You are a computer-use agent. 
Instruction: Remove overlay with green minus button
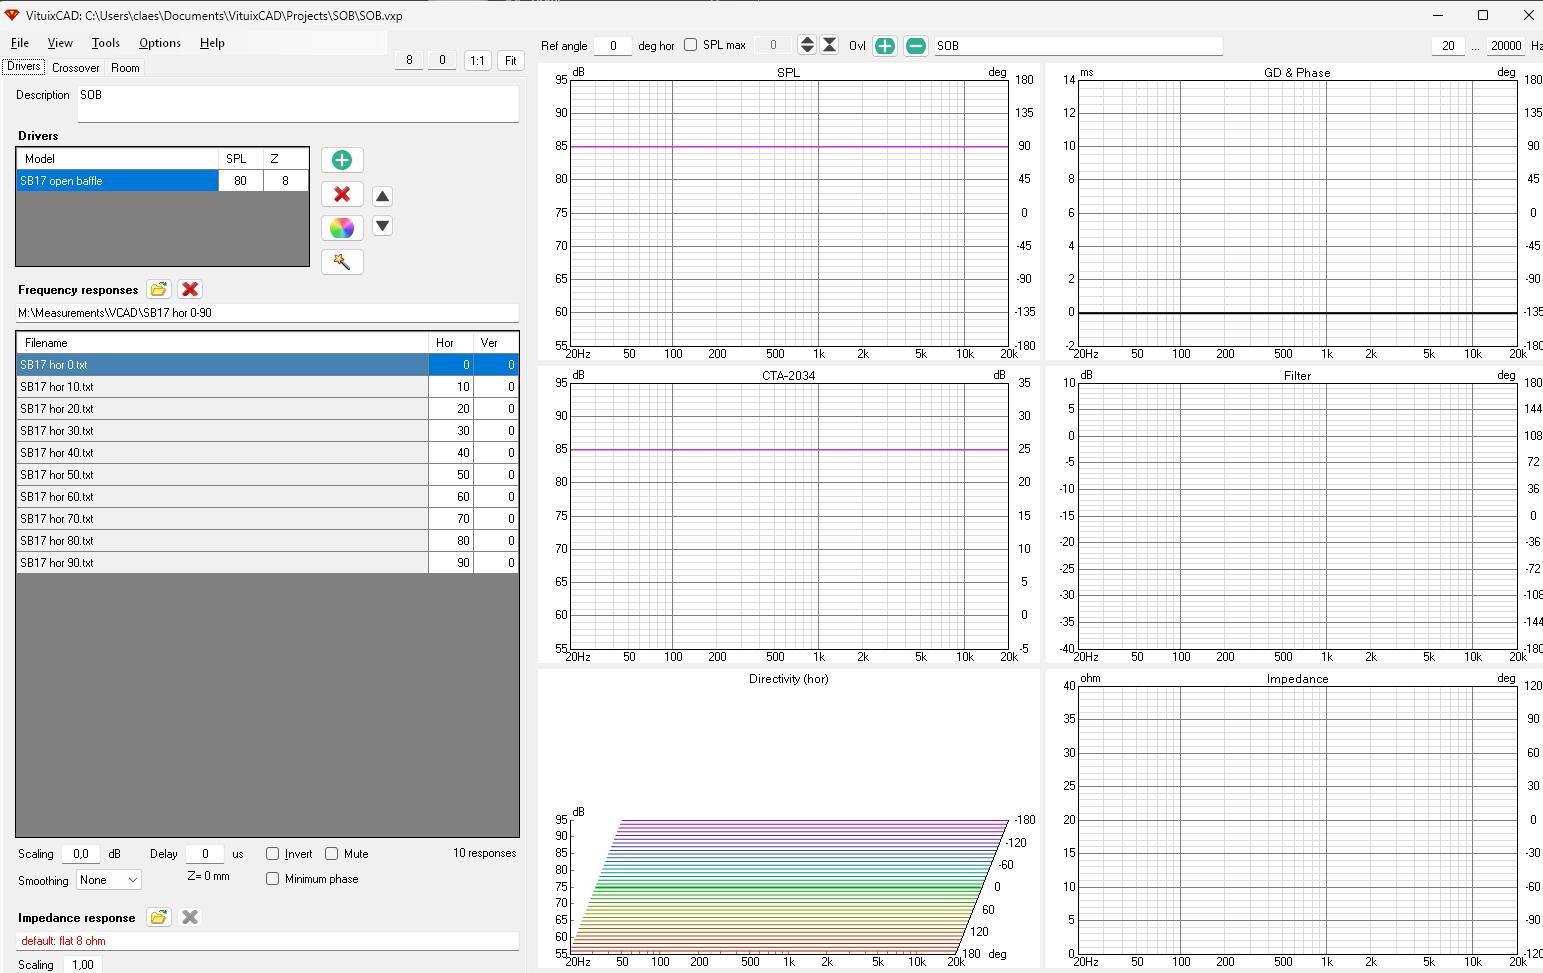click(916, 45)
